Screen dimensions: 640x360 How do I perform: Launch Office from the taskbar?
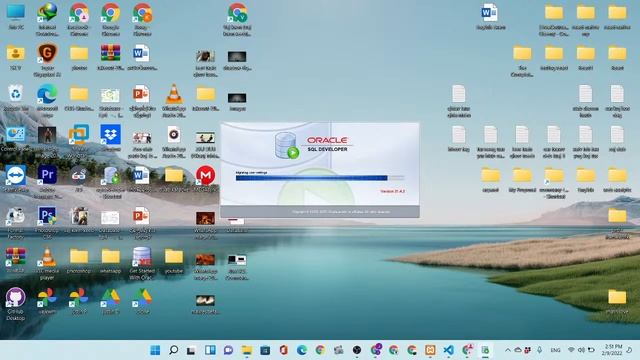[283, 350]
